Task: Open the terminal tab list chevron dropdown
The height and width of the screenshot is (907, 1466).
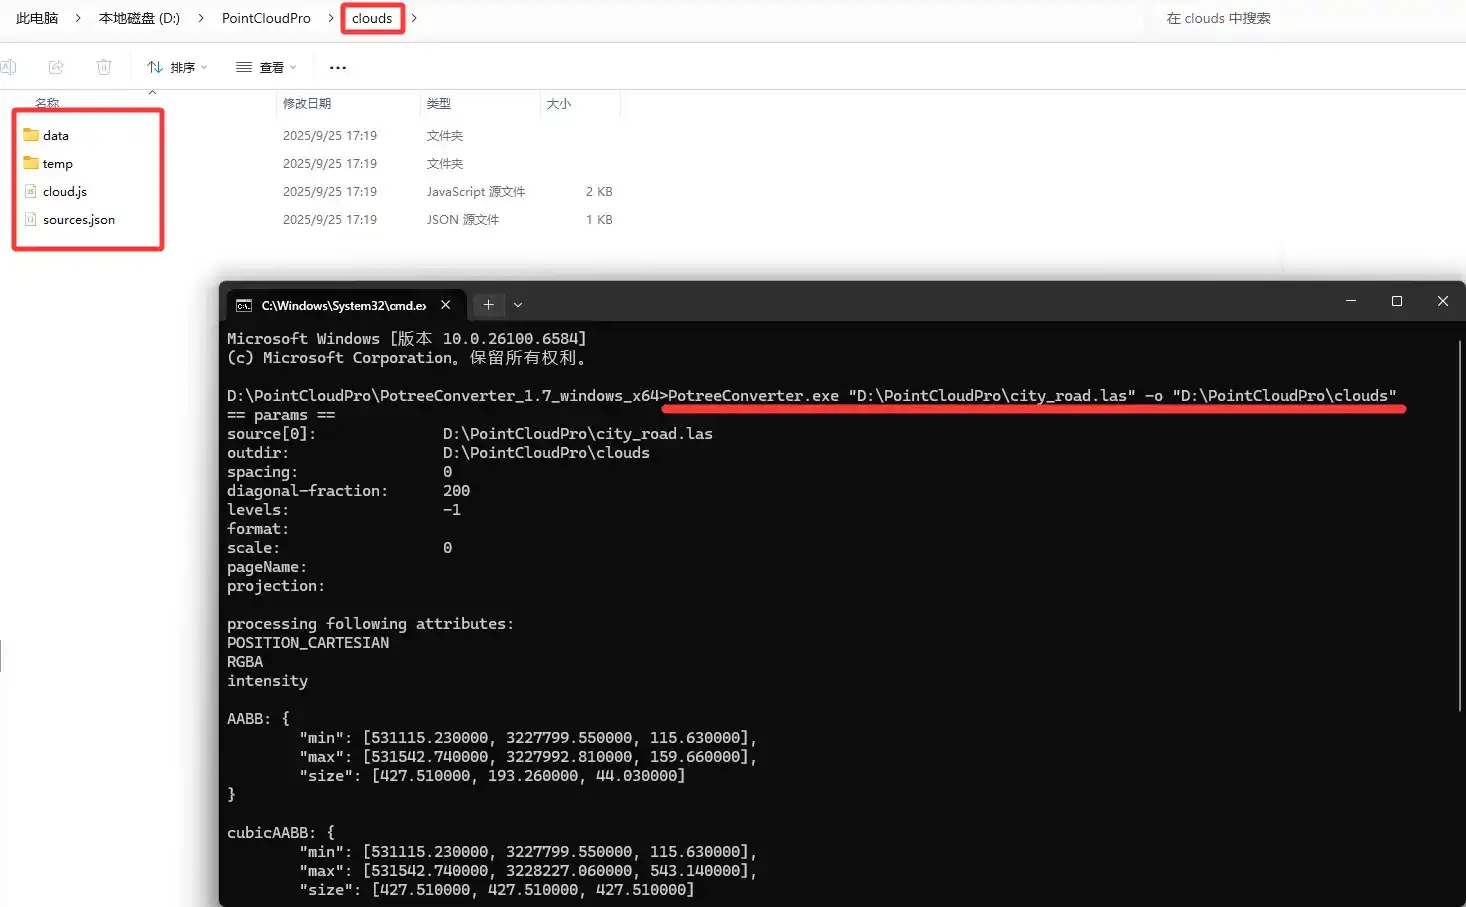Action: (517, 305)
